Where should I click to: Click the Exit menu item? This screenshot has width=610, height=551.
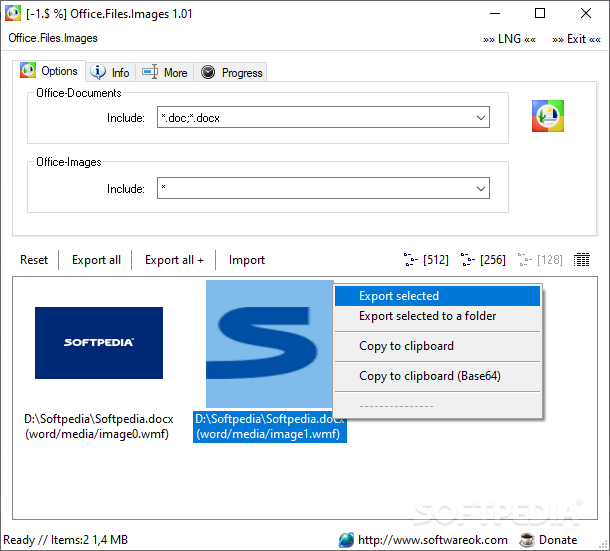[576, 39]
